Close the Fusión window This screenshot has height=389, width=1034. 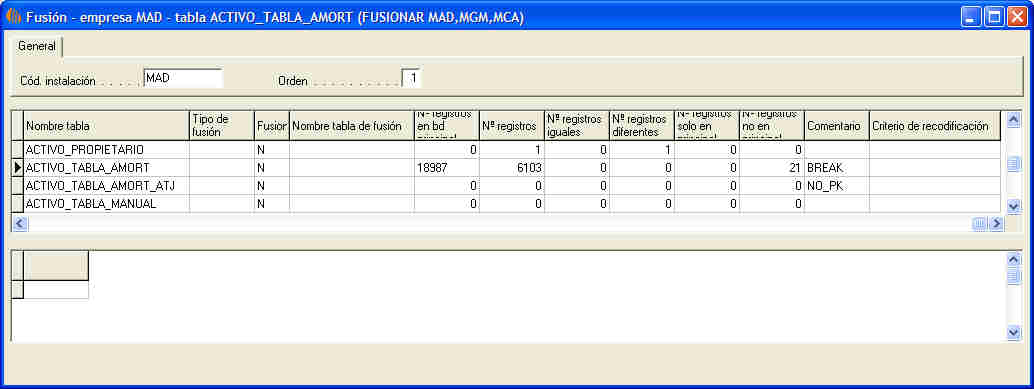[x=1017, y=16]
